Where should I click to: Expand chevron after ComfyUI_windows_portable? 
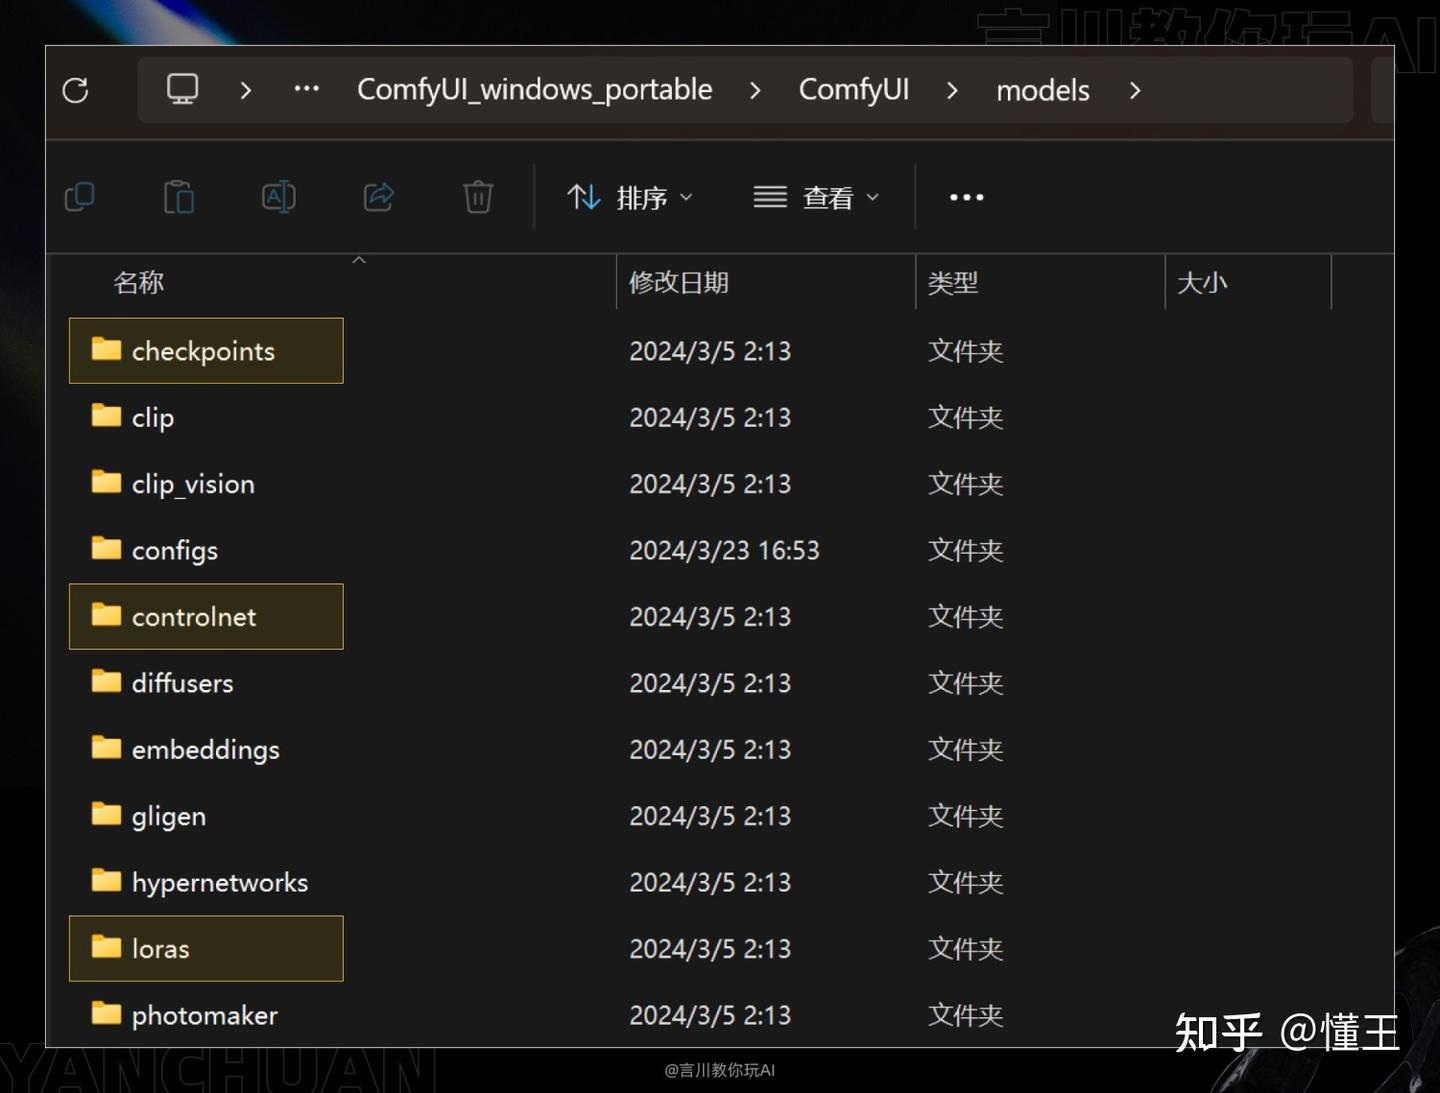[755, 90]
